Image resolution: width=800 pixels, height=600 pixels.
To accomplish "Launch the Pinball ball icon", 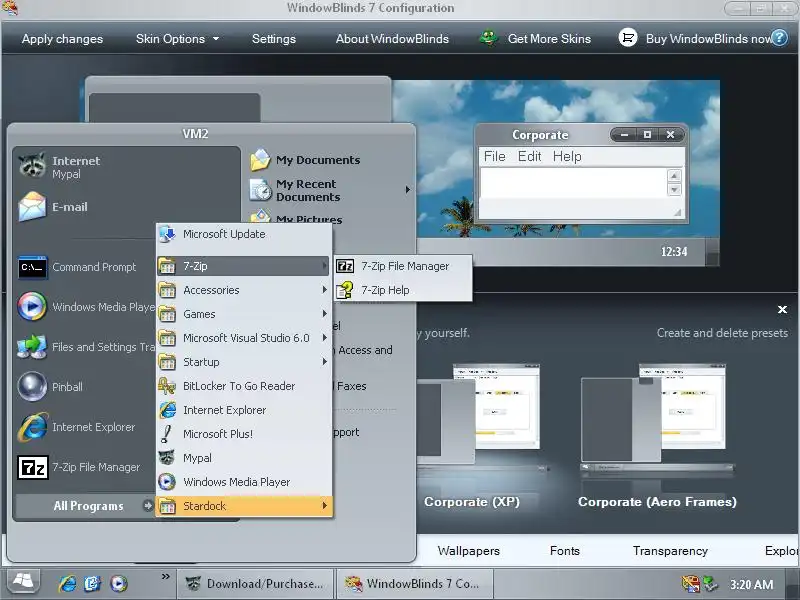I will 32,386.
